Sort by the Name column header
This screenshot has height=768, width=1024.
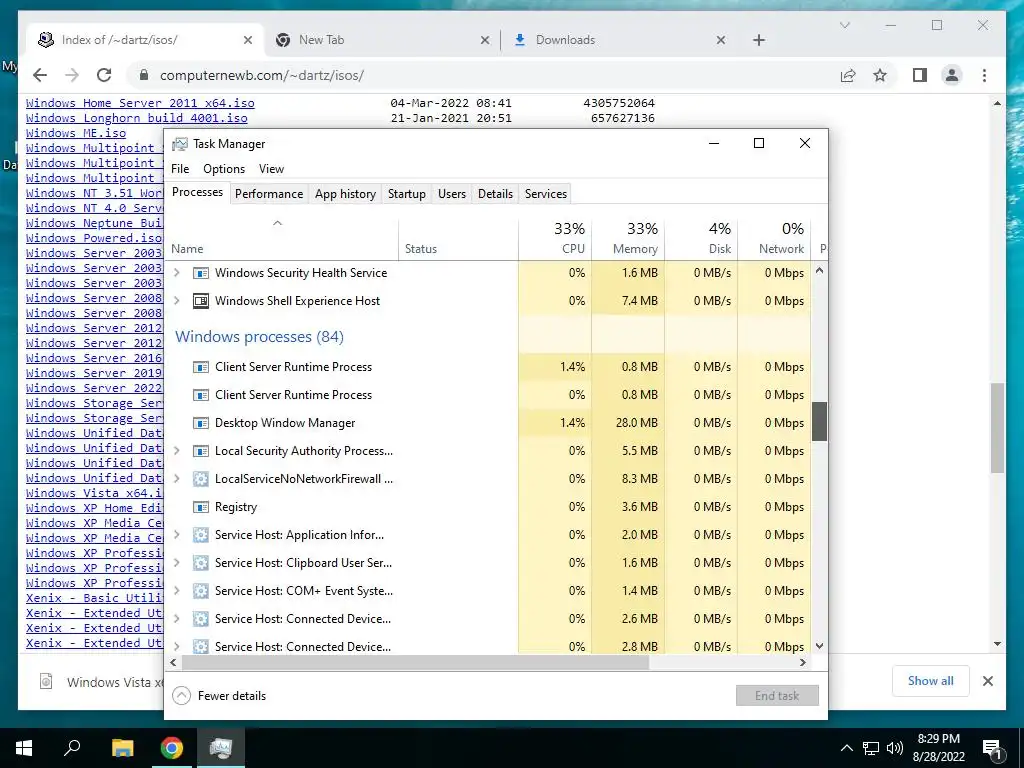point(282,238)
